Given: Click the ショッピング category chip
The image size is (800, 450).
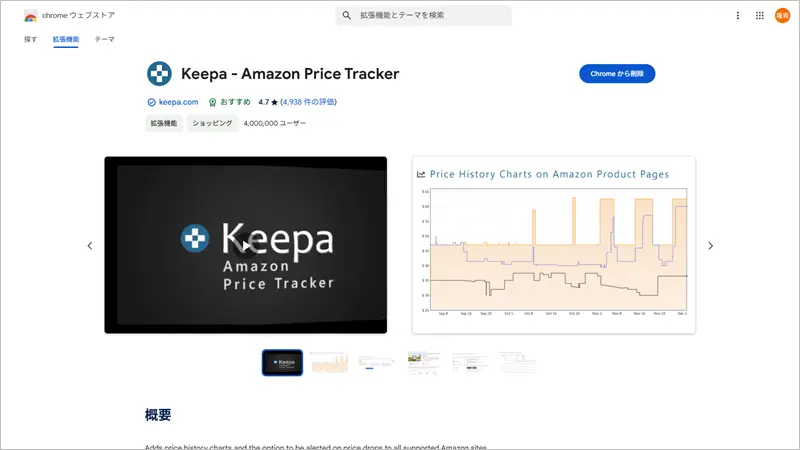Looking at the screenshot, I should point(212,123).
